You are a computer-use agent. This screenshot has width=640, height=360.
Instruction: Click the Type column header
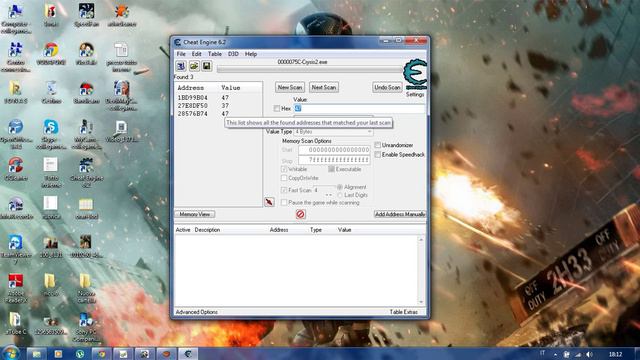[x=316, y=230]
